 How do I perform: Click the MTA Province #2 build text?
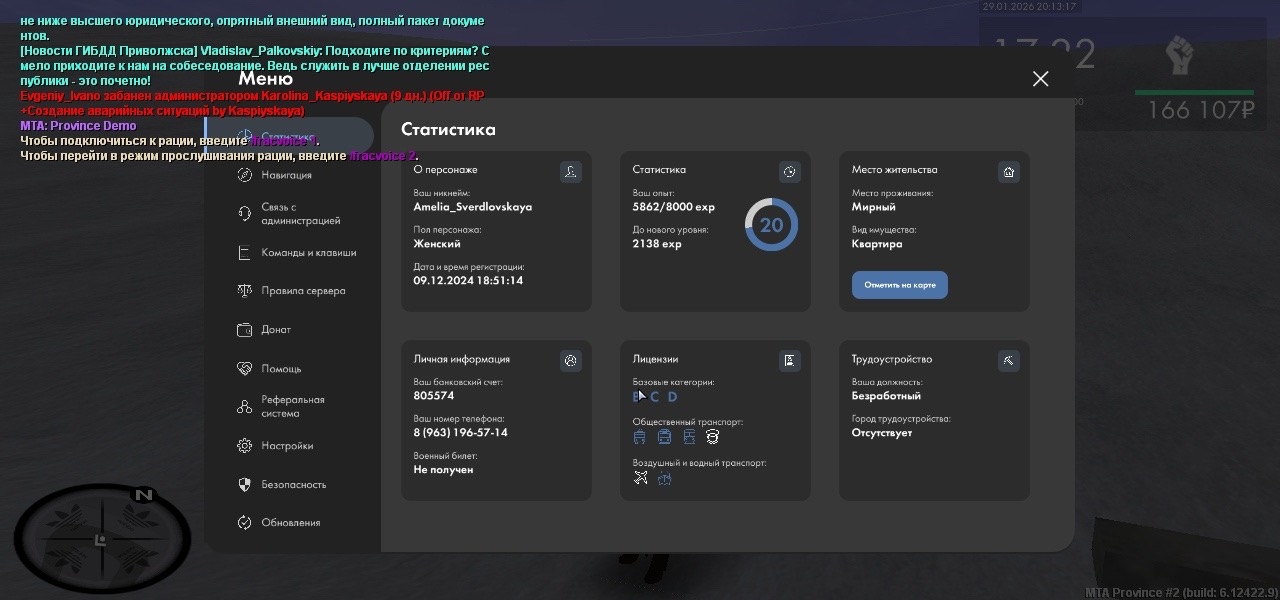point(1181,593)
